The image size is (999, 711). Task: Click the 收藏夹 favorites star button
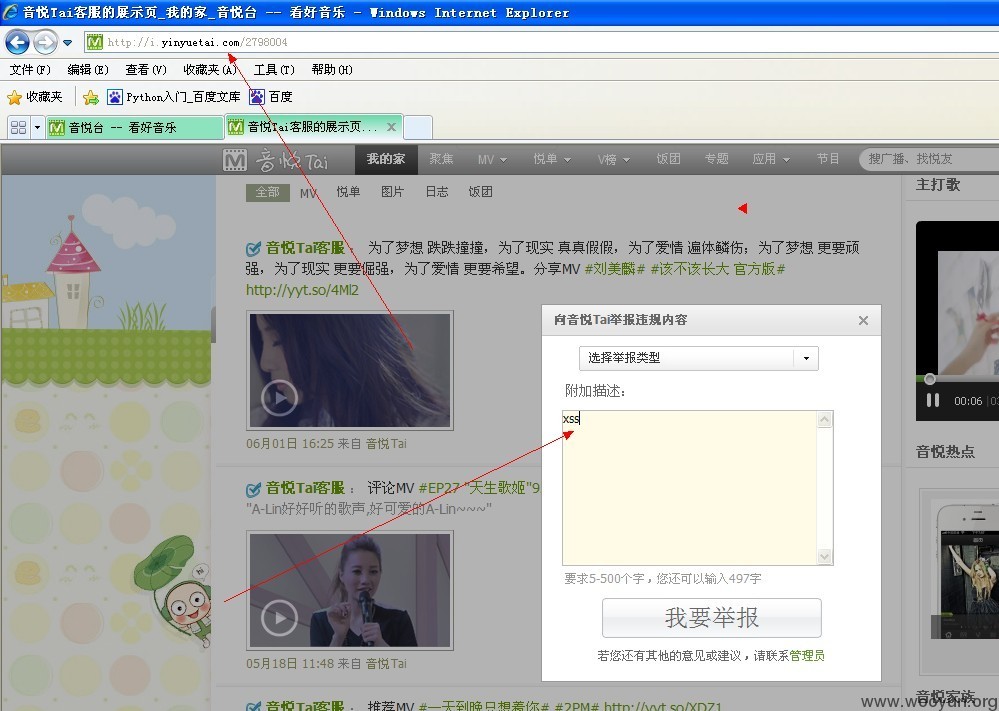(x=35, y=97)
